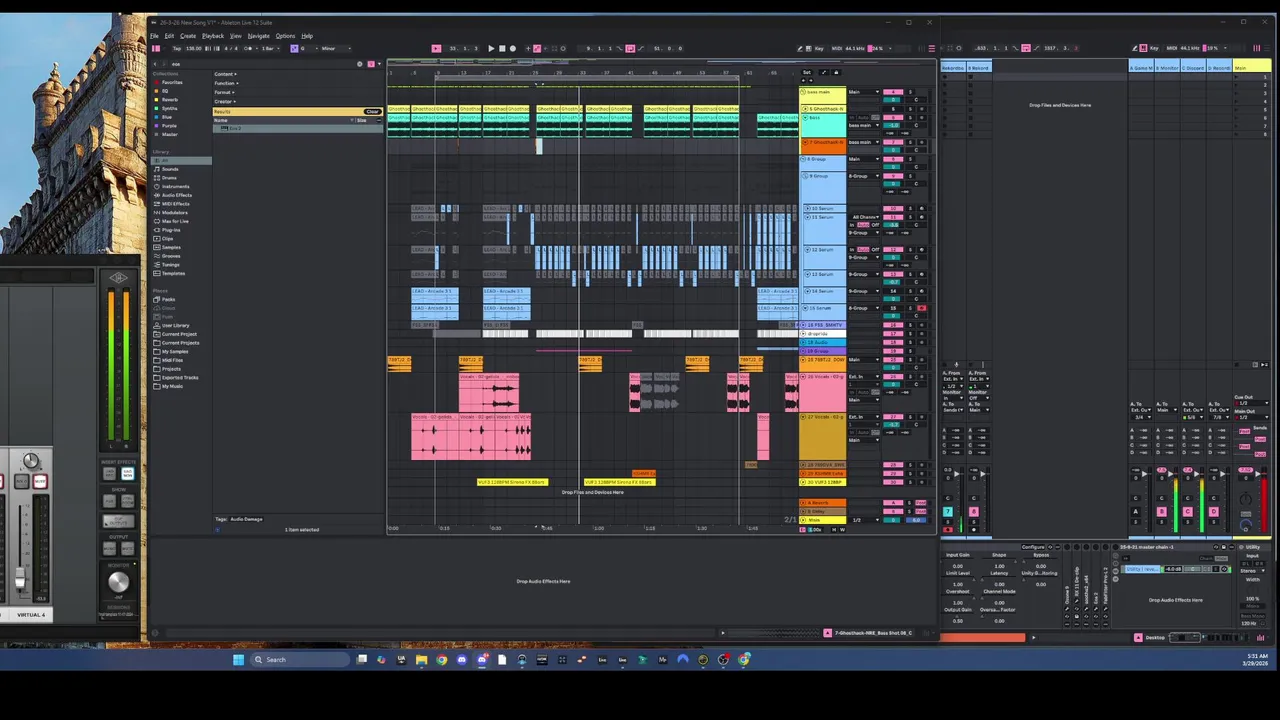Open the Options menu

click(286, 36)
